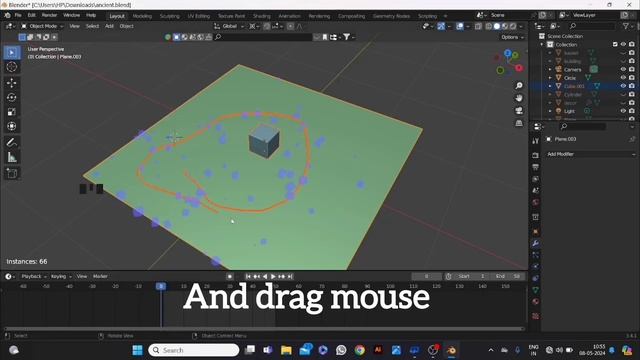Open the Keying dropdown in timeline

click(61, 276)
